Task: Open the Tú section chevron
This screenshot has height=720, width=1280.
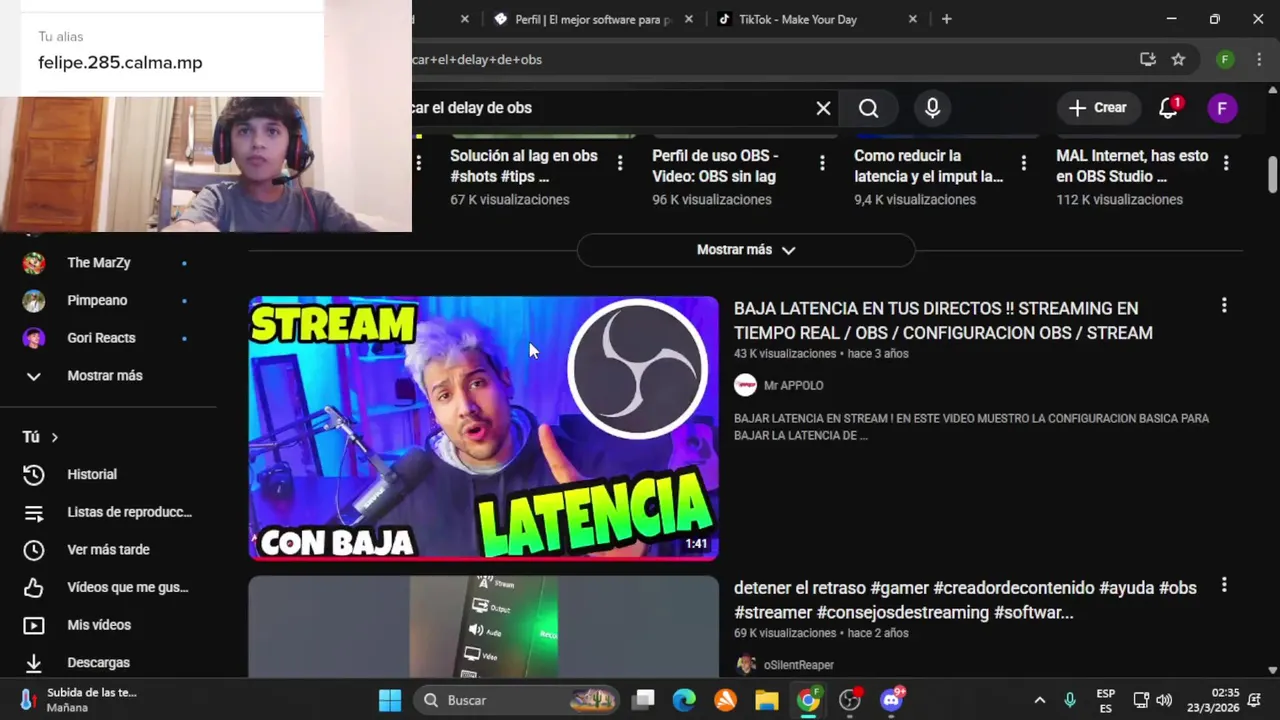Action: 54,437
